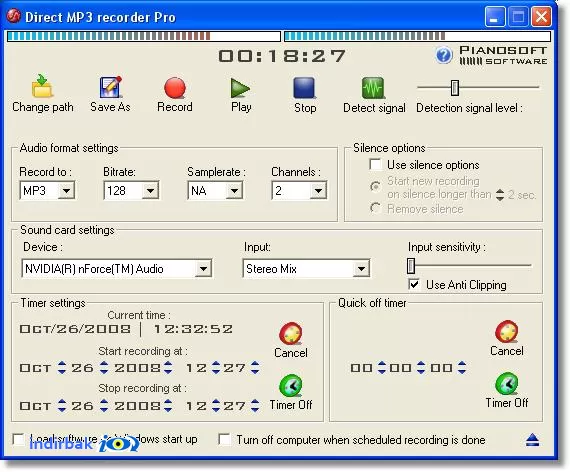The height and width of the screenshot is (472, 570).
Task: Click the 00:18:27 elapsed time display
Action: point(282,56)
